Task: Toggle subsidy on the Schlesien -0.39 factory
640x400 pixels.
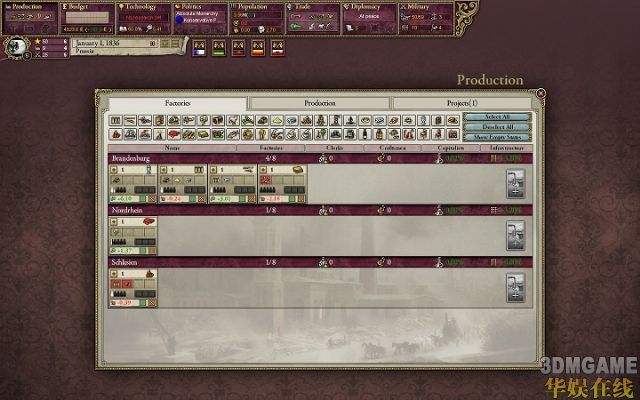Action: [x=143, y=302]
